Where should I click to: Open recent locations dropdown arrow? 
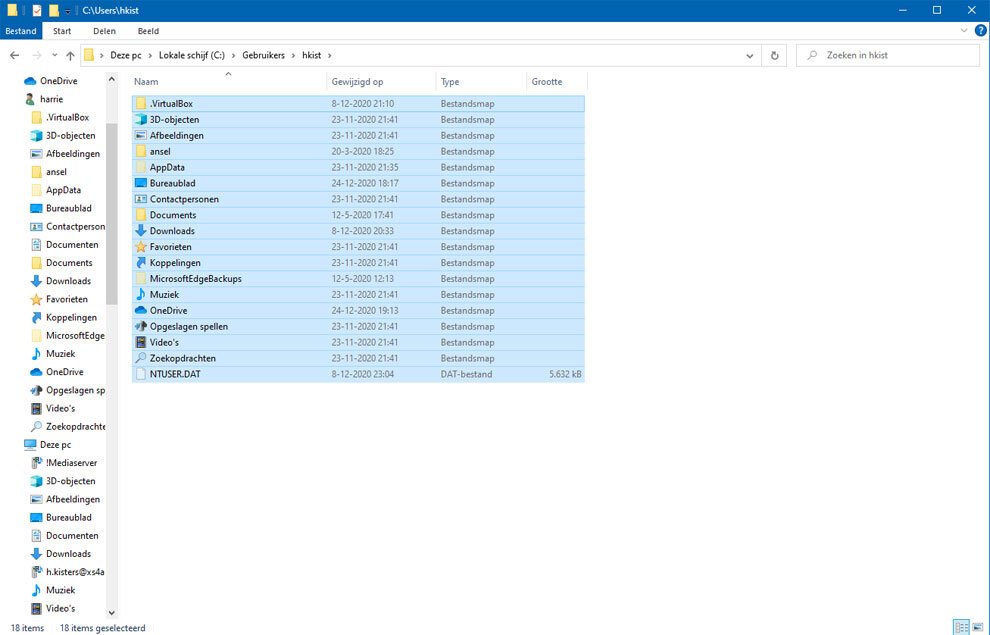click(54, 56)
